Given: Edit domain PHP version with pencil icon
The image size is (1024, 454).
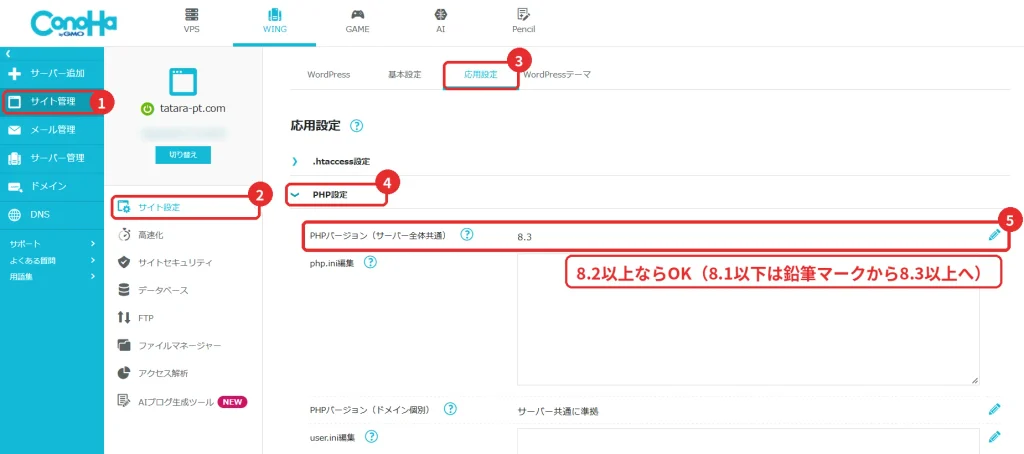Looking at the screenshot, I should click(x=994, y=410).
